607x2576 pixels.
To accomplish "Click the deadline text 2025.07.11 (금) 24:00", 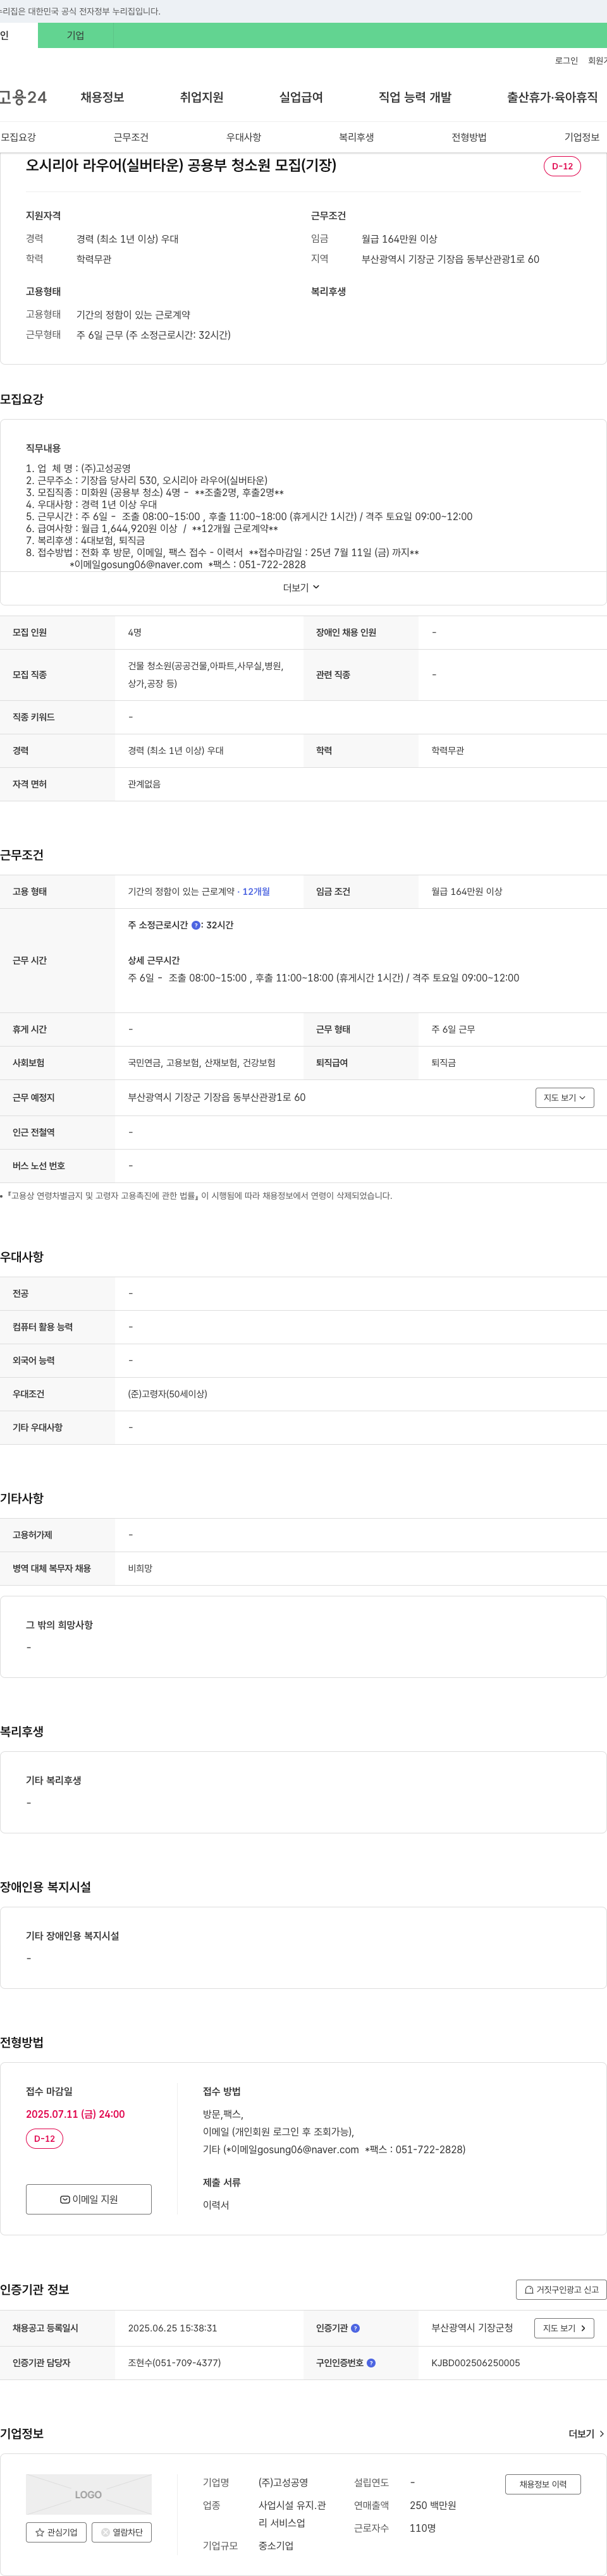I will pos(75,2114).
